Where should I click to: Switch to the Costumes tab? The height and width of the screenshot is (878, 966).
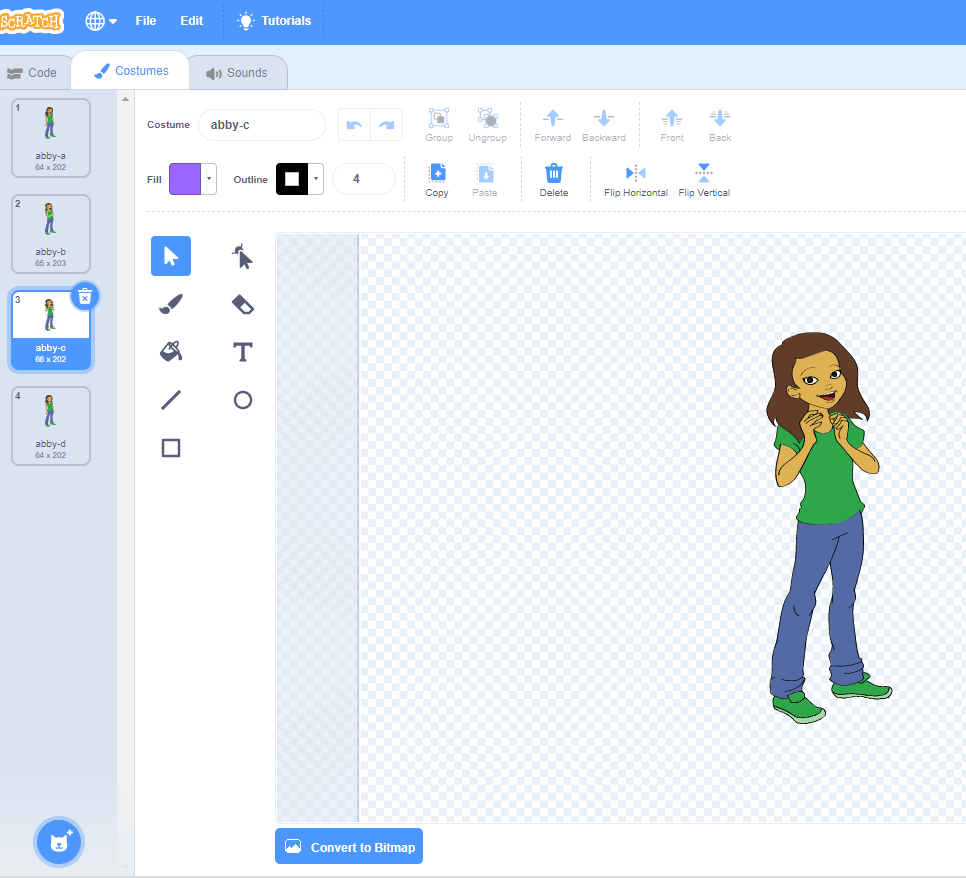coord(131,71)
